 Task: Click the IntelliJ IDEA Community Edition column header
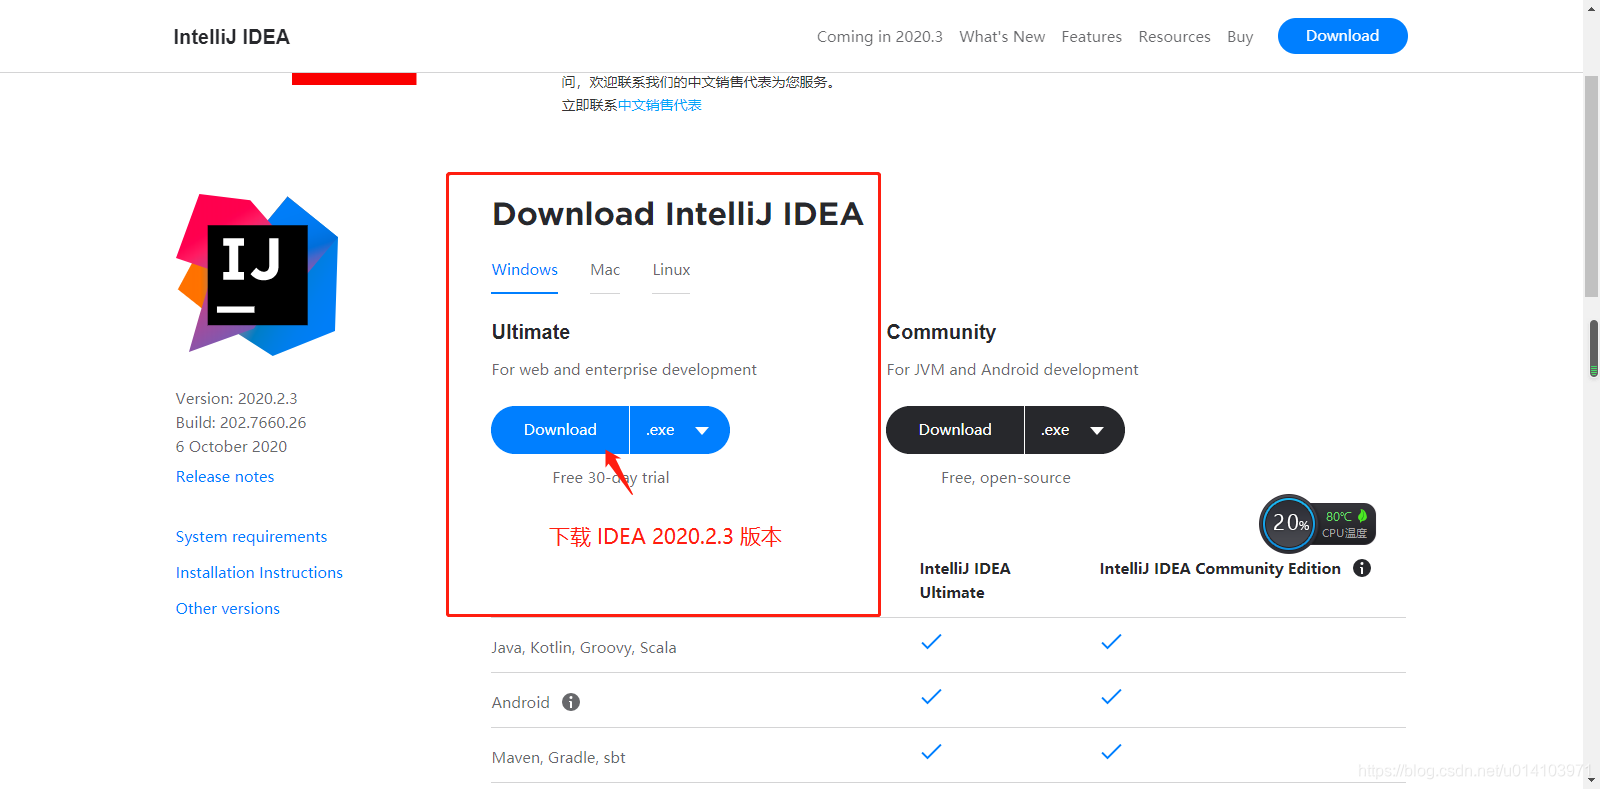[1220, 569]
